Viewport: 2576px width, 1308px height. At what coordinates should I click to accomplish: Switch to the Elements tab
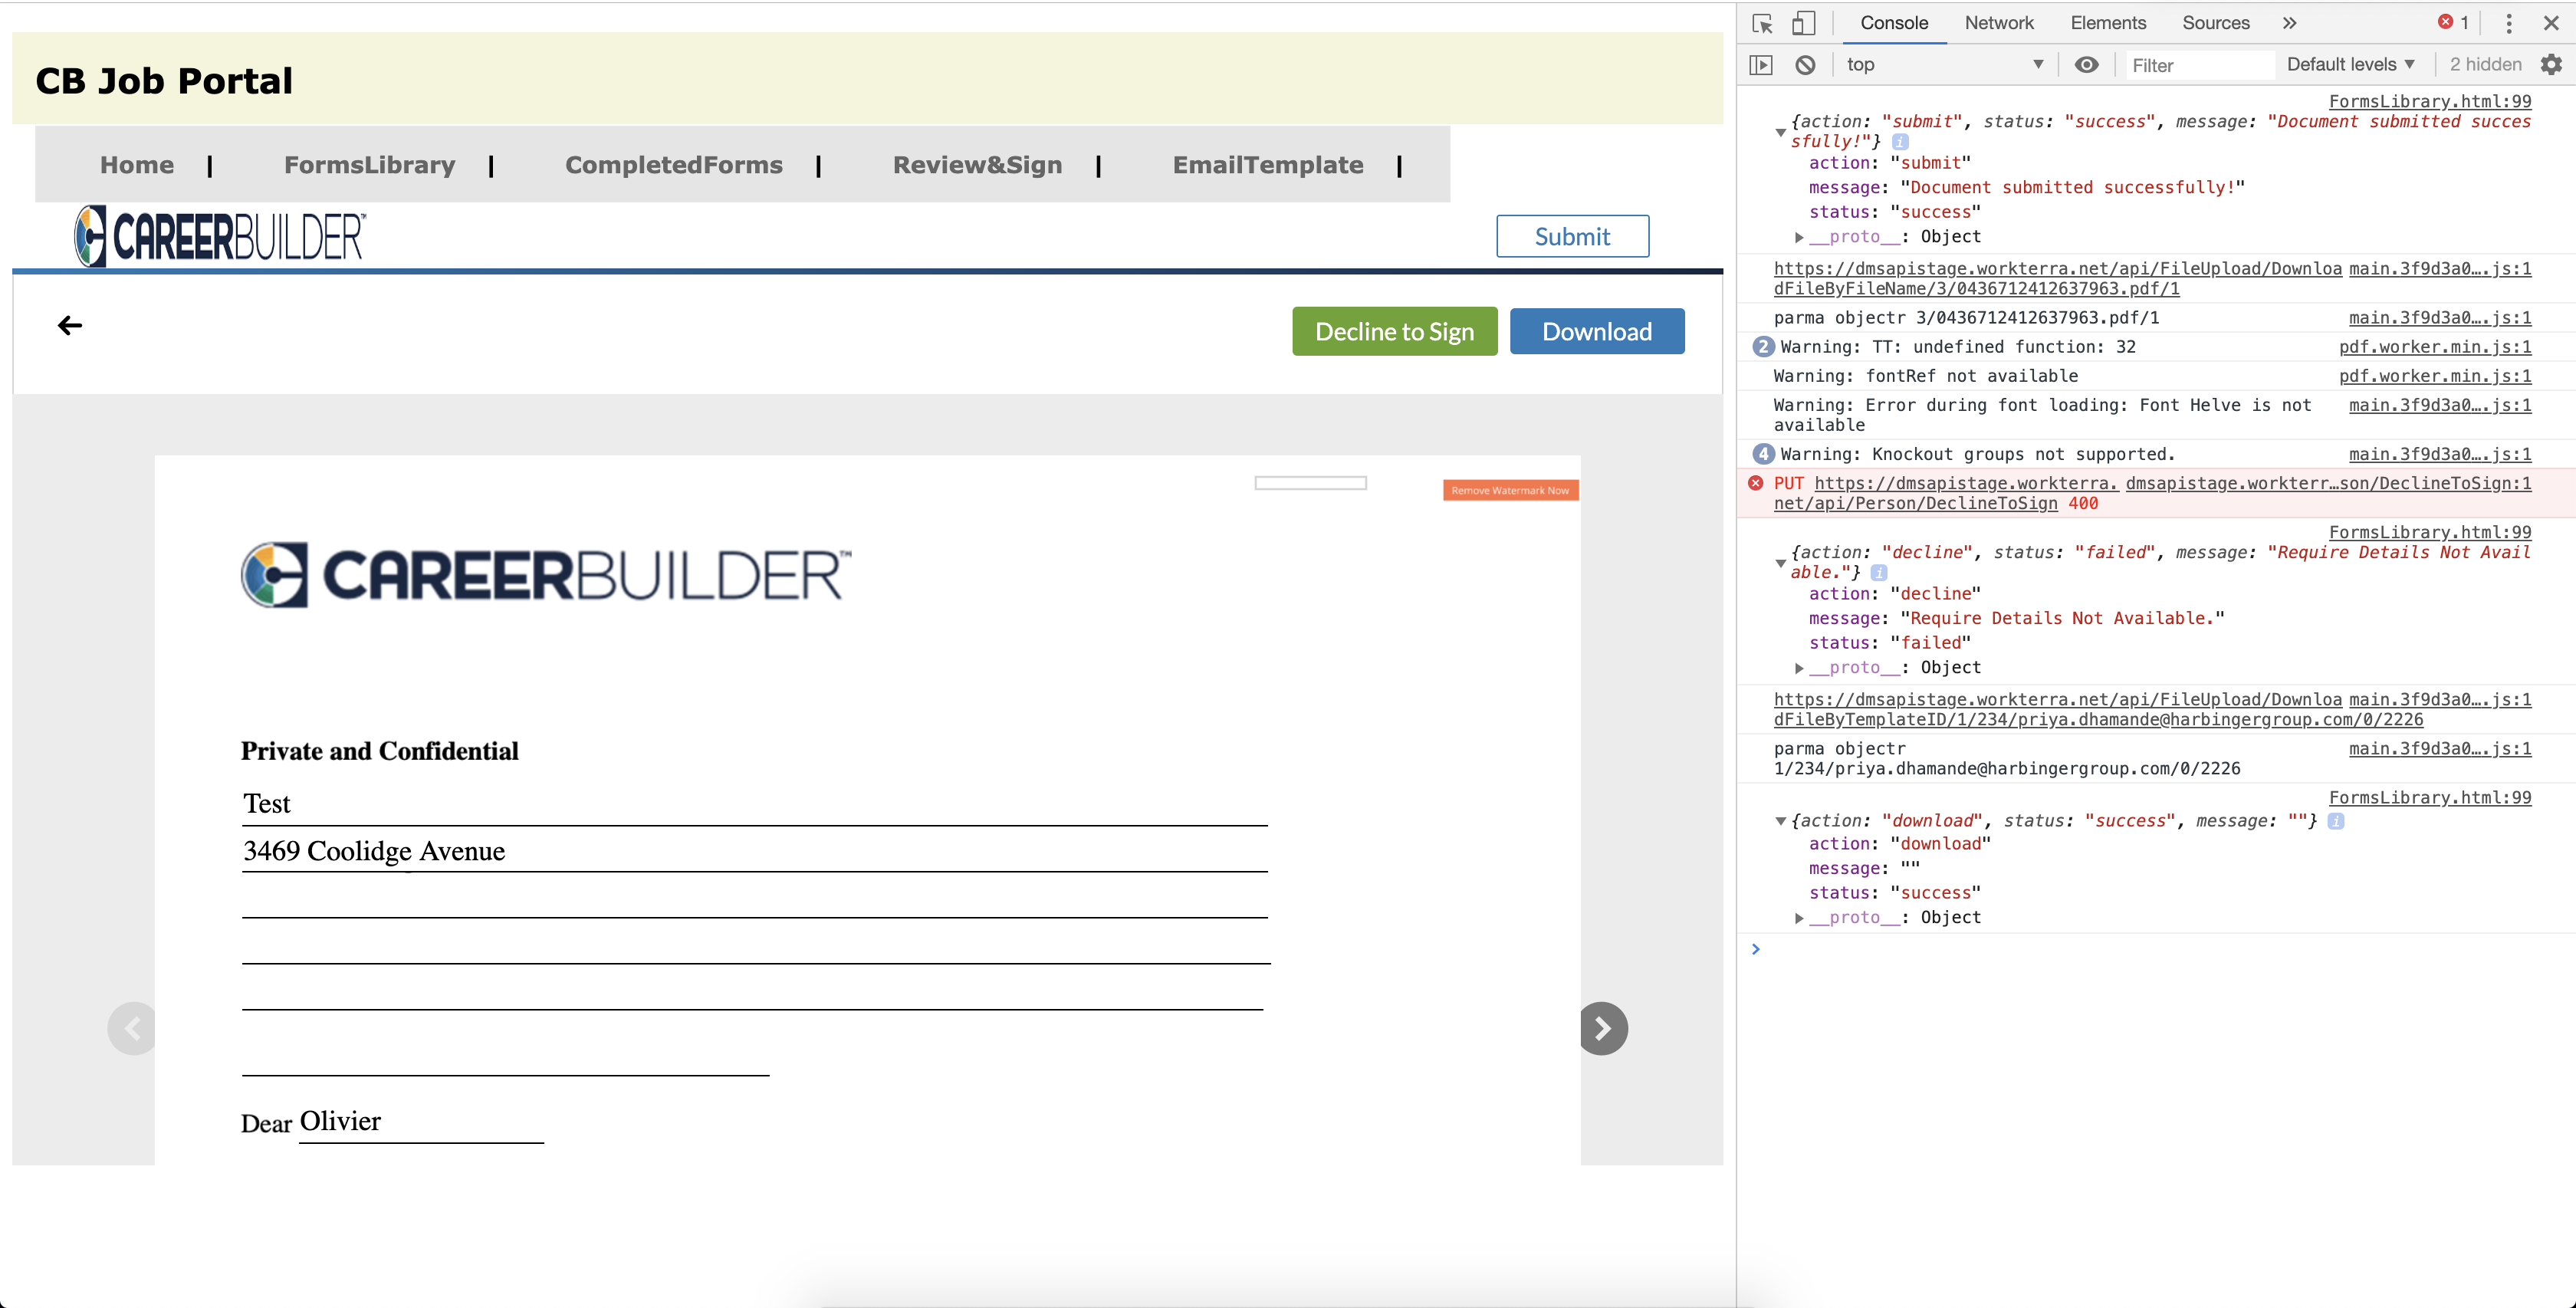click(2108, 23)
